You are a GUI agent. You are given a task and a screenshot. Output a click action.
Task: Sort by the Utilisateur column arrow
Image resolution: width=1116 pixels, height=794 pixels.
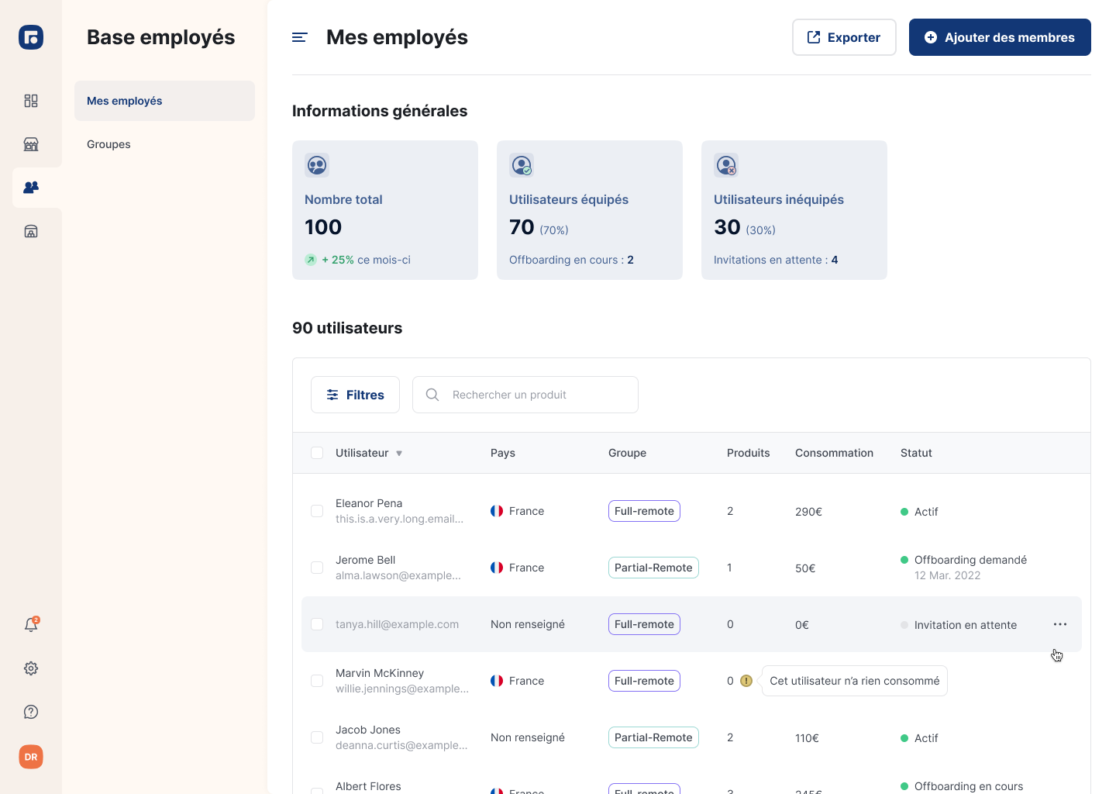399,454
